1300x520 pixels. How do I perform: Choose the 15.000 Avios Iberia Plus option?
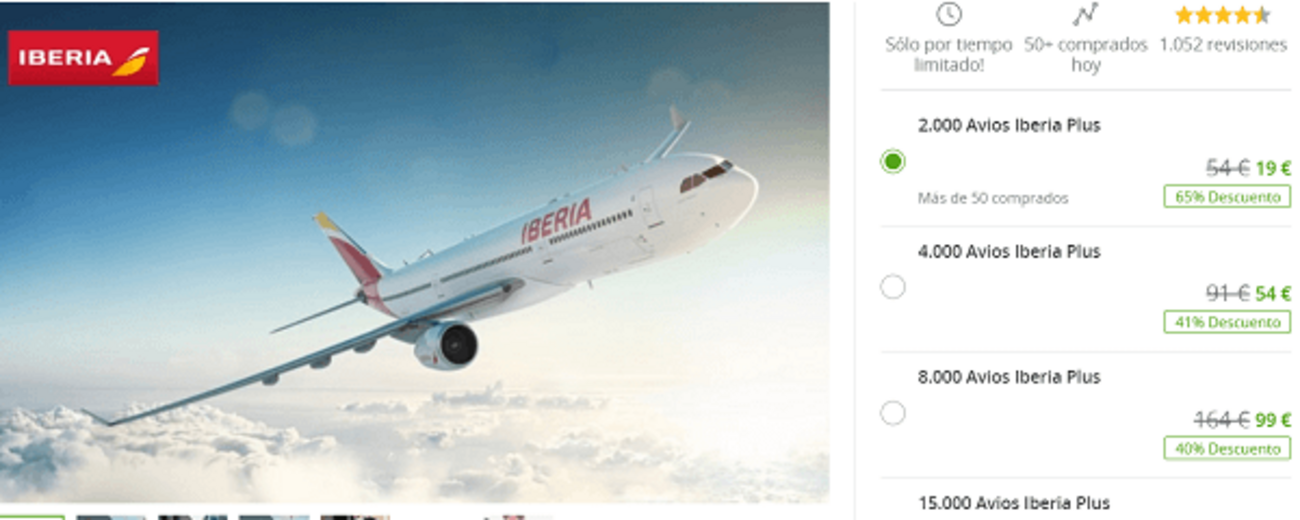(x=1014, y=503)
